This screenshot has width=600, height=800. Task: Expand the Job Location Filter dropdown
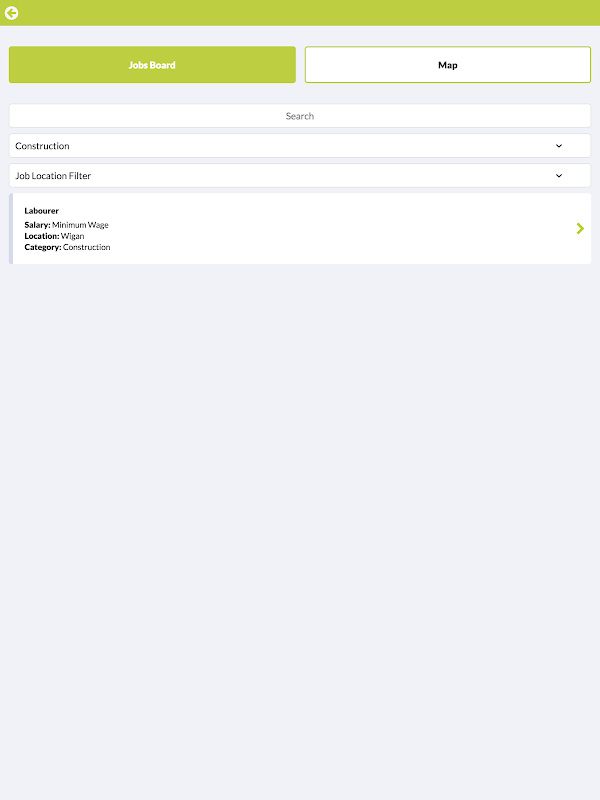[x=280, y=176]
